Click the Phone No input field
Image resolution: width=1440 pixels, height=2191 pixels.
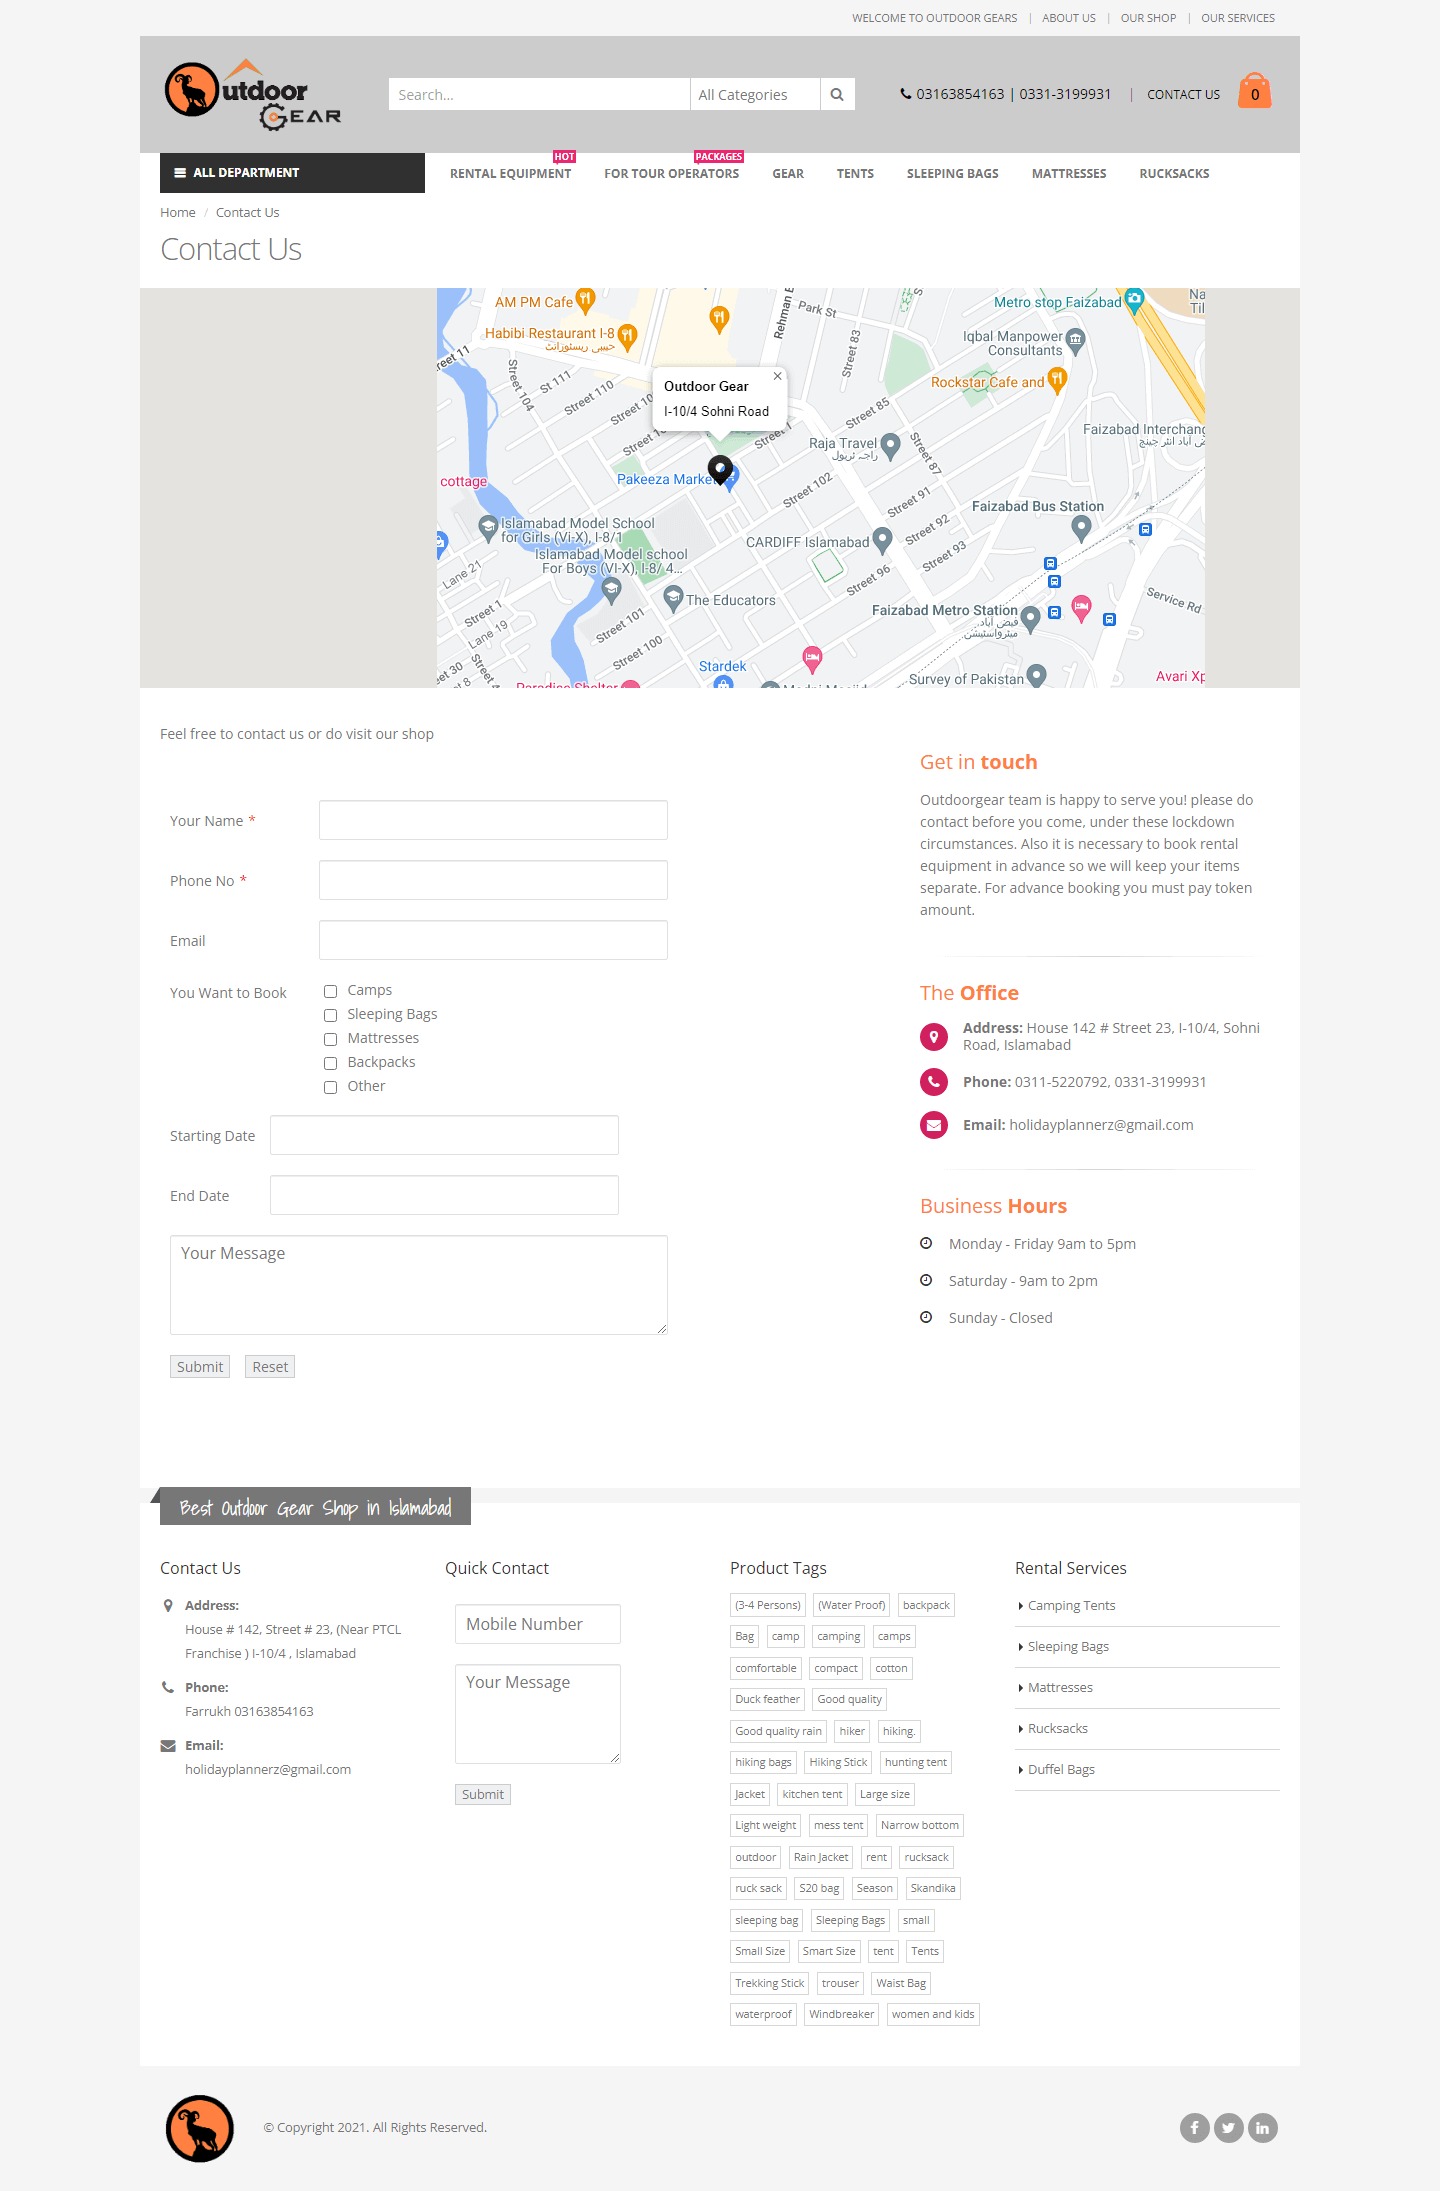[x=493, y=880]
